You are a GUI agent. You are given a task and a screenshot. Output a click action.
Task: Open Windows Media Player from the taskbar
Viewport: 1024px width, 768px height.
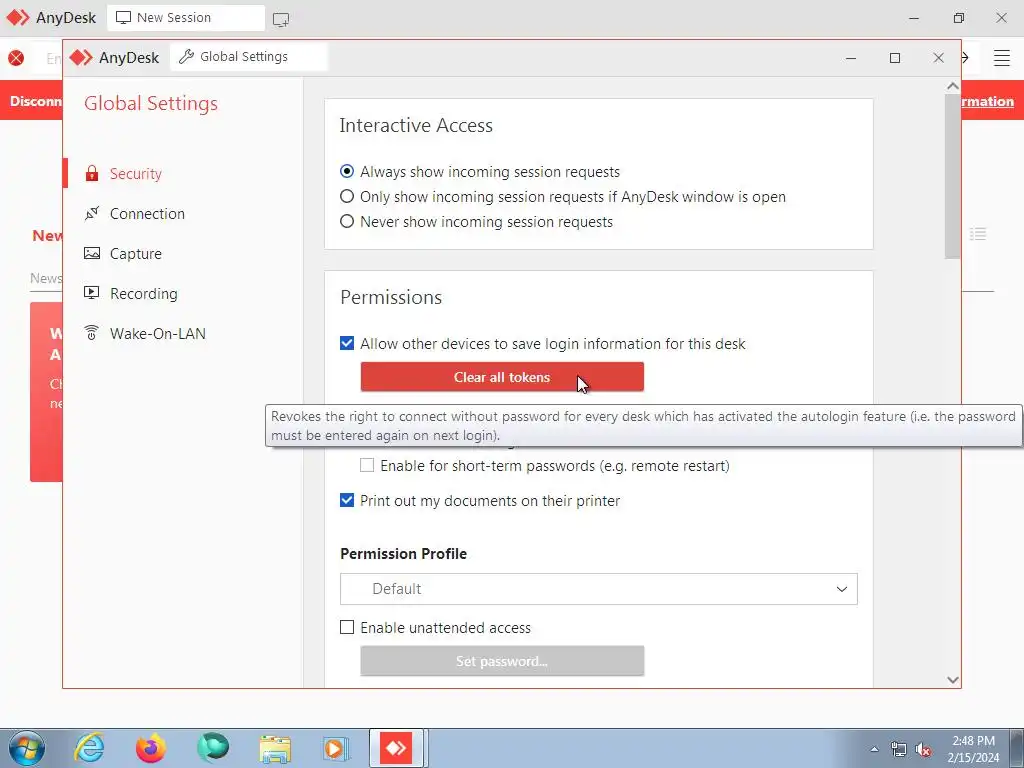(x=336, y=748)
